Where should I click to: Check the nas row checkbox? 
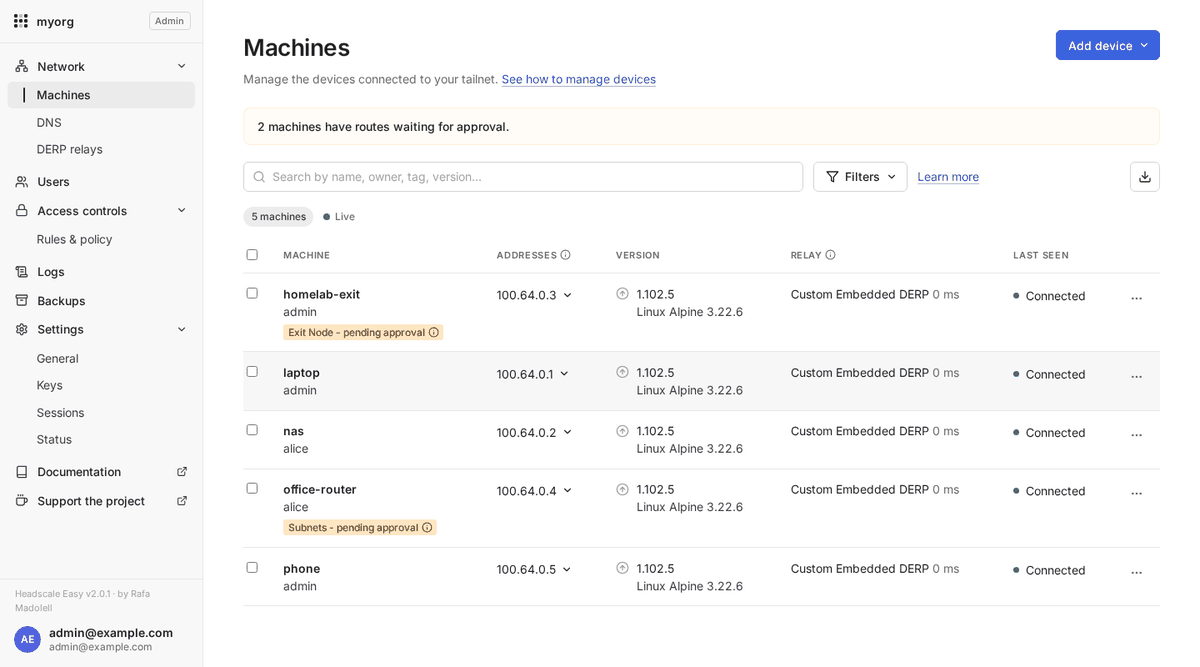[x=252, y=430]
